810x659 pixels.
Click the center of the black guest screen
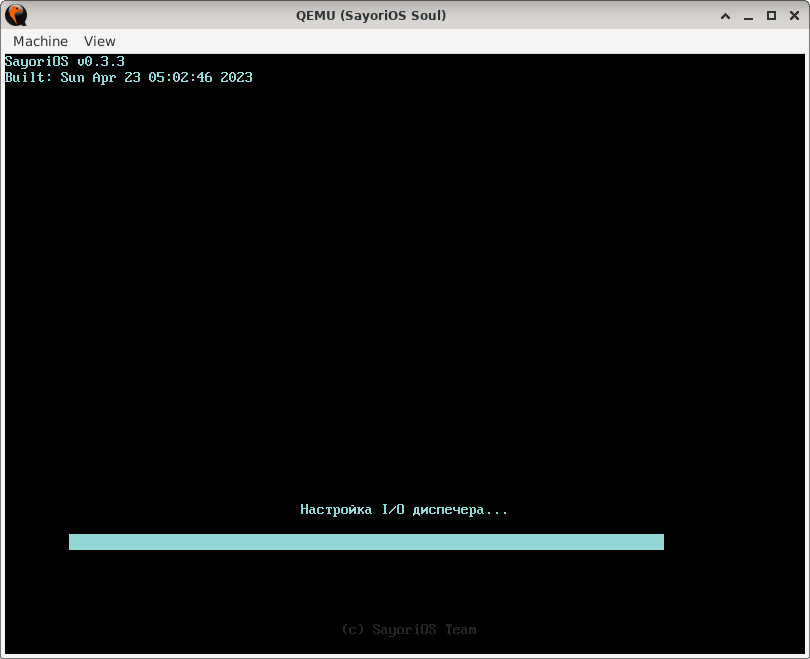click(x=405, y=350)
